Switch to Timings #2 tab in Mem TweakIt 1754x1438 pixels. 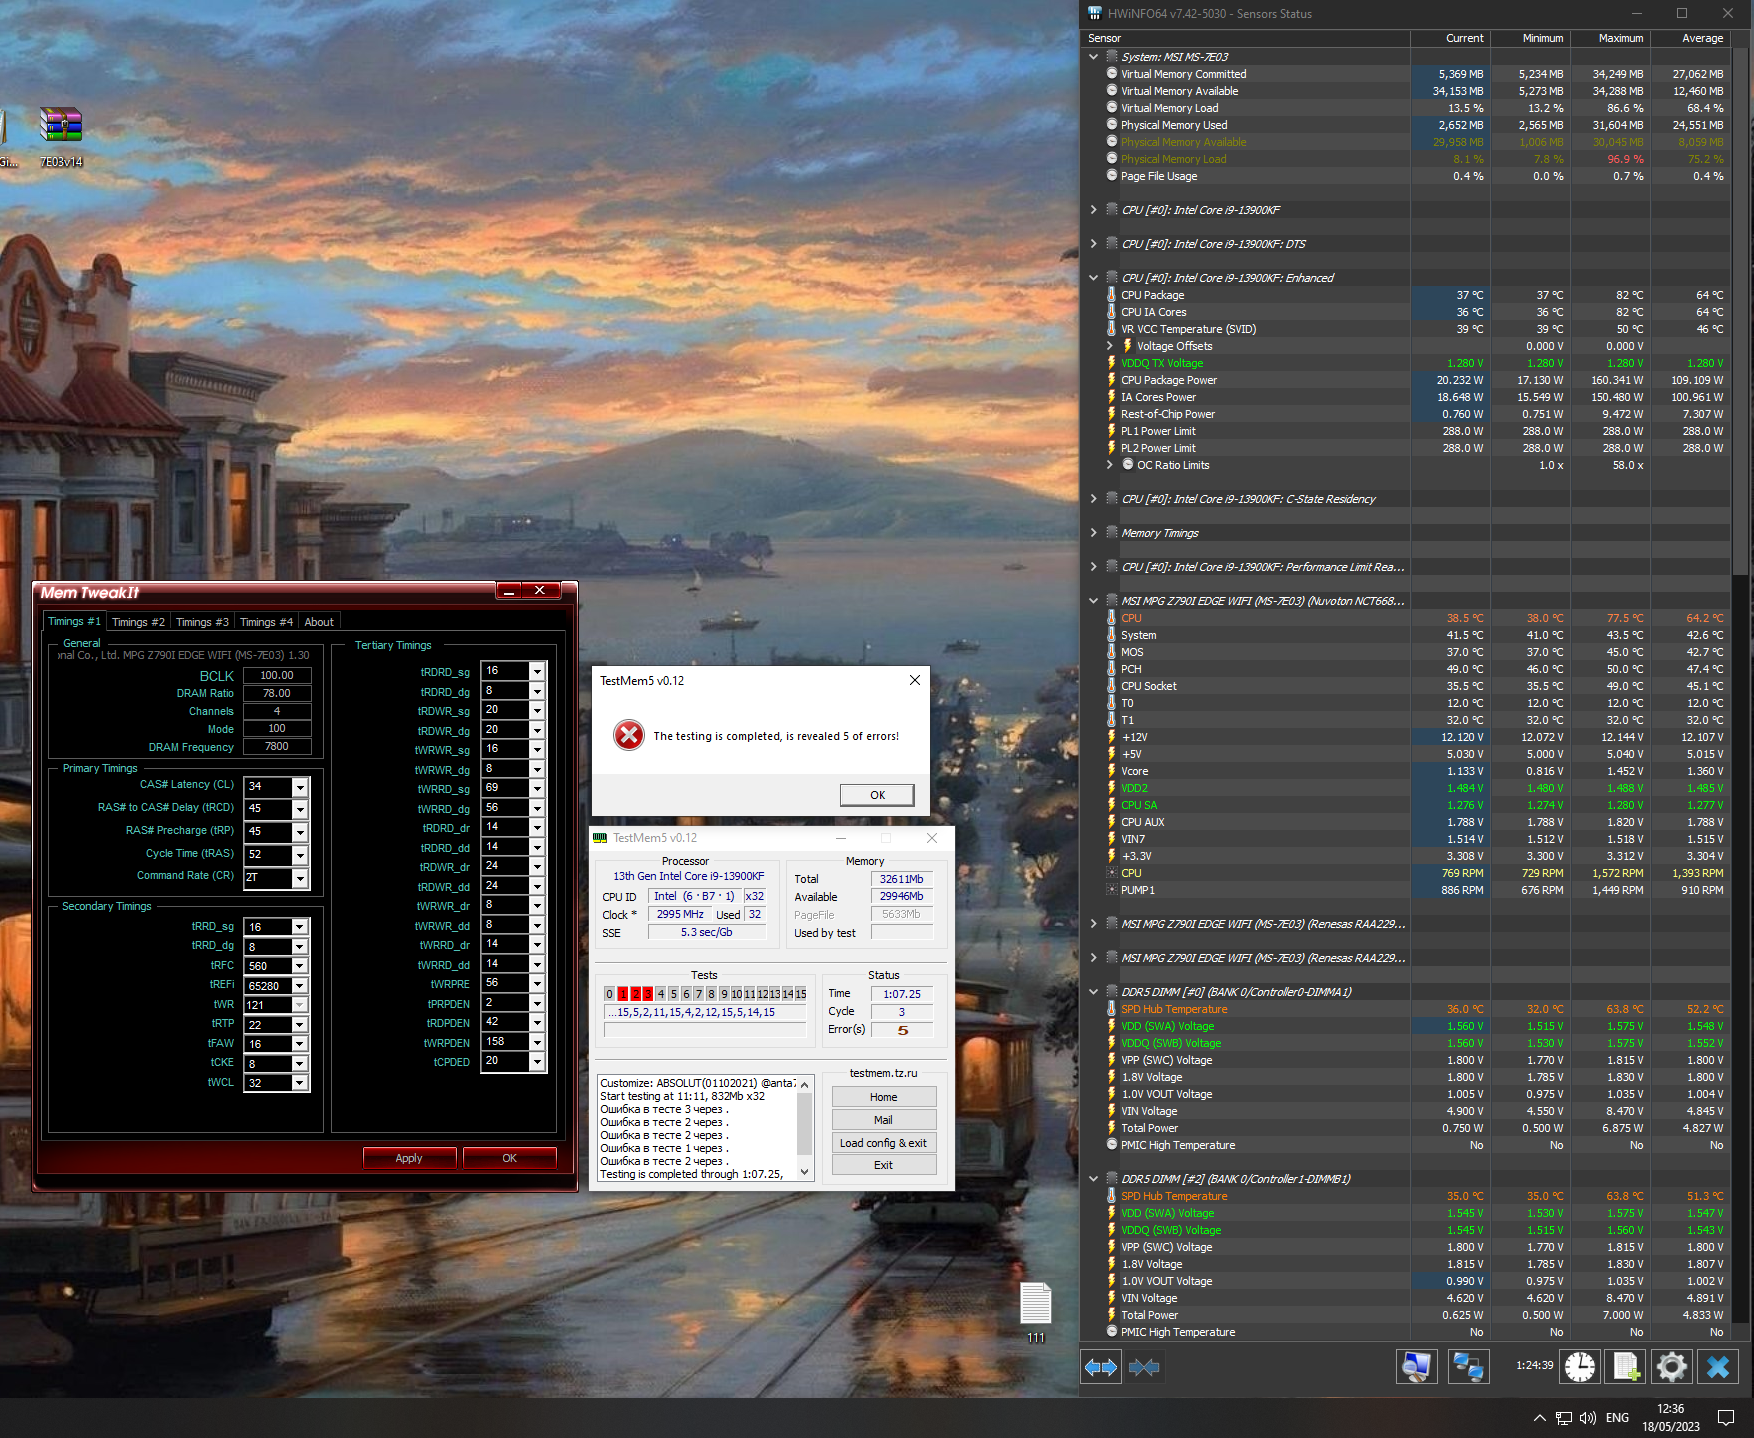pos(138,622)
